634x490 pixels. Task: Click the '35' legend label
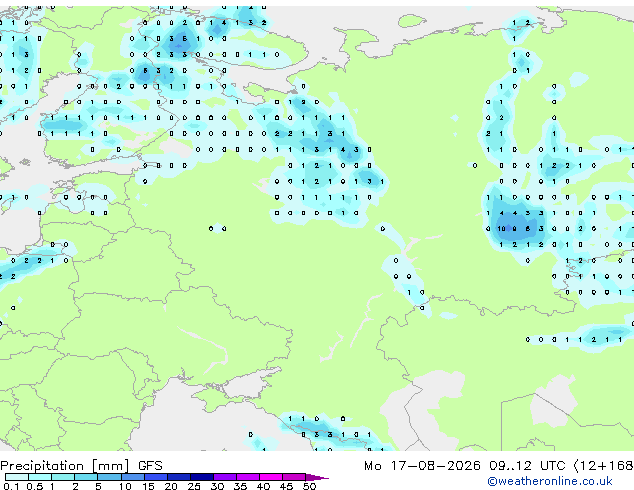click(240, 486)
